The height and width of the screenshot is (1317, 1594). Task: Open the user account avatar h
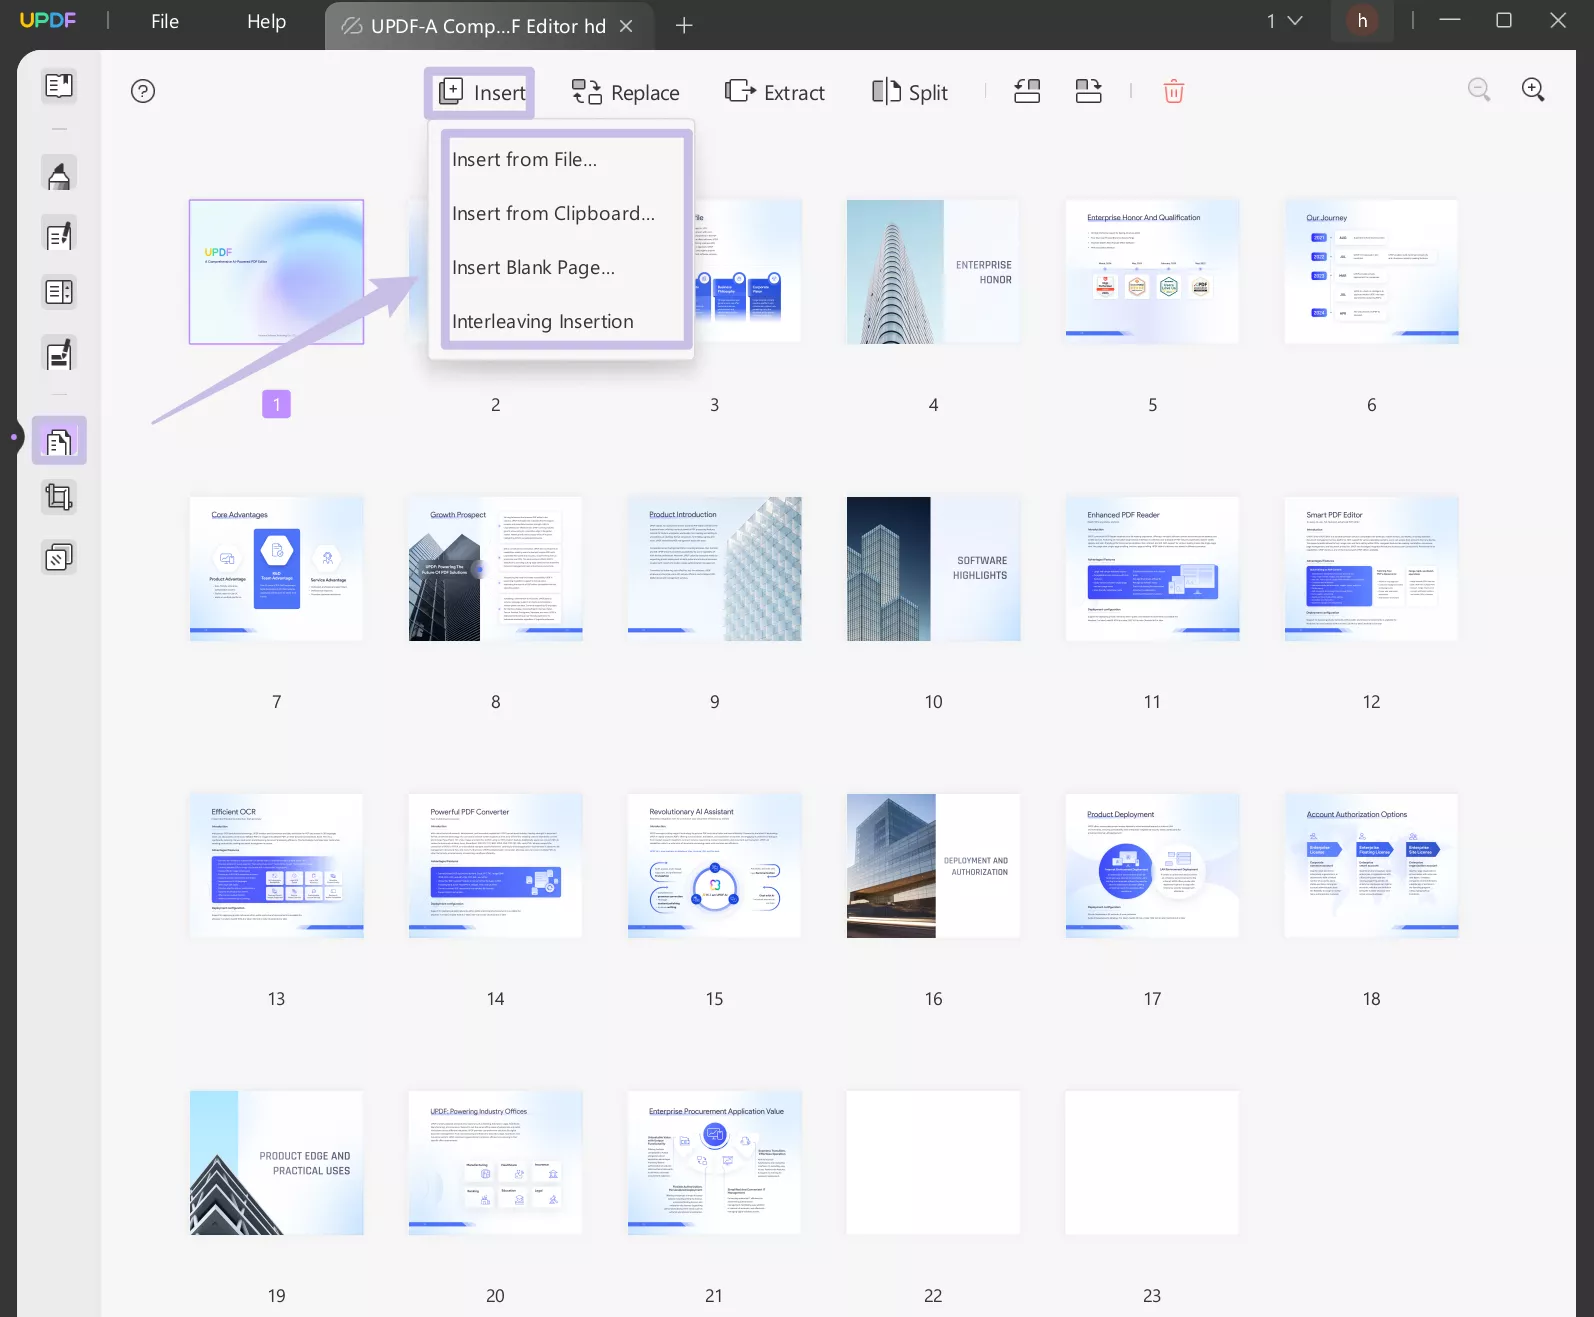(x=1362, y=21)
